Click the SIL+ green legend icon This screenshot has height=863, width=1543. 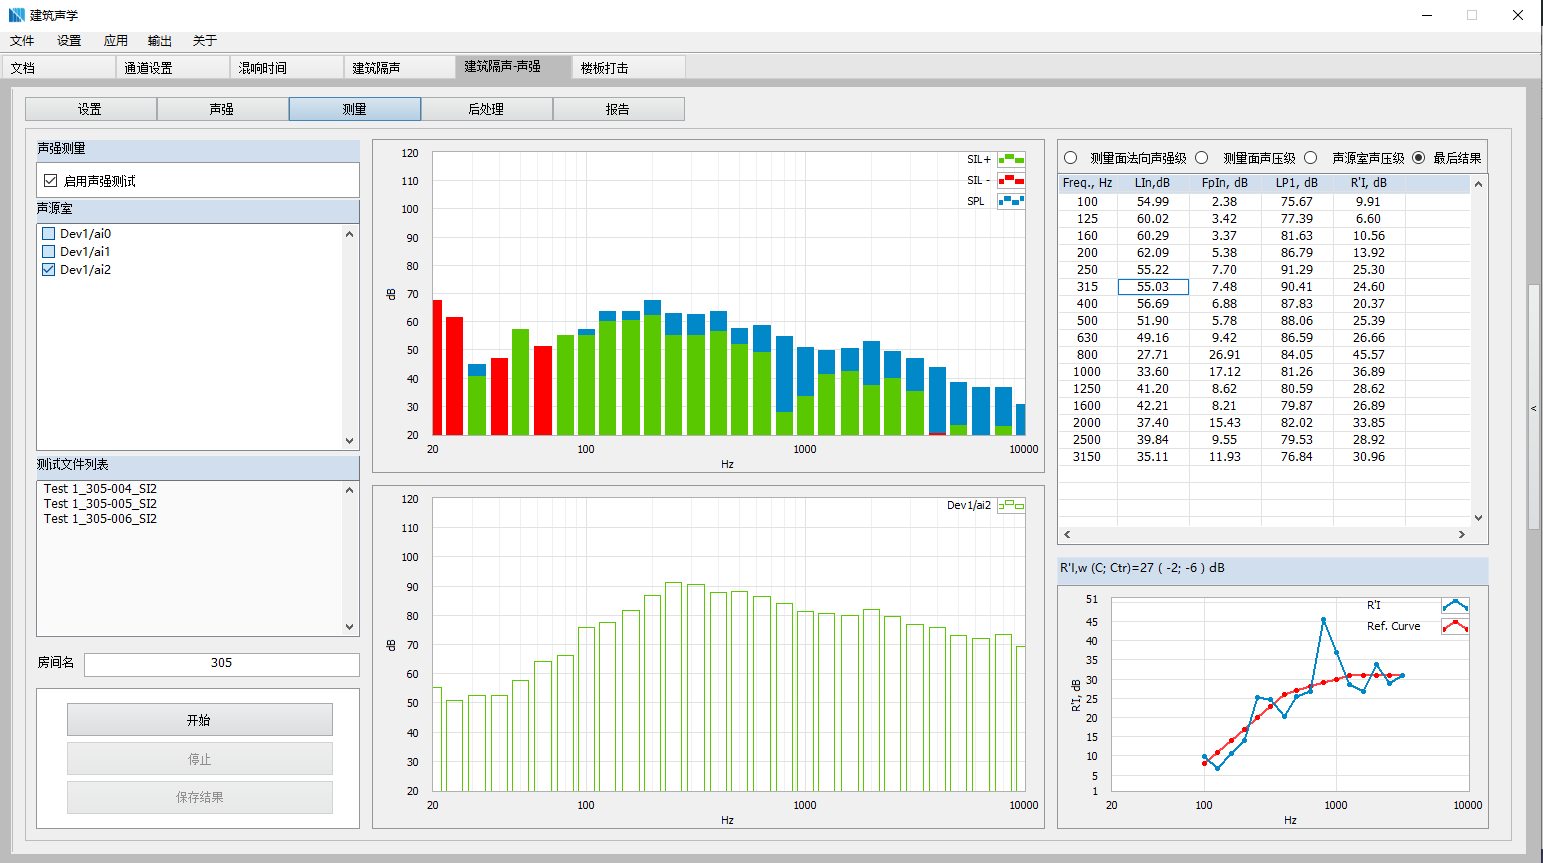coord(1011,159)
